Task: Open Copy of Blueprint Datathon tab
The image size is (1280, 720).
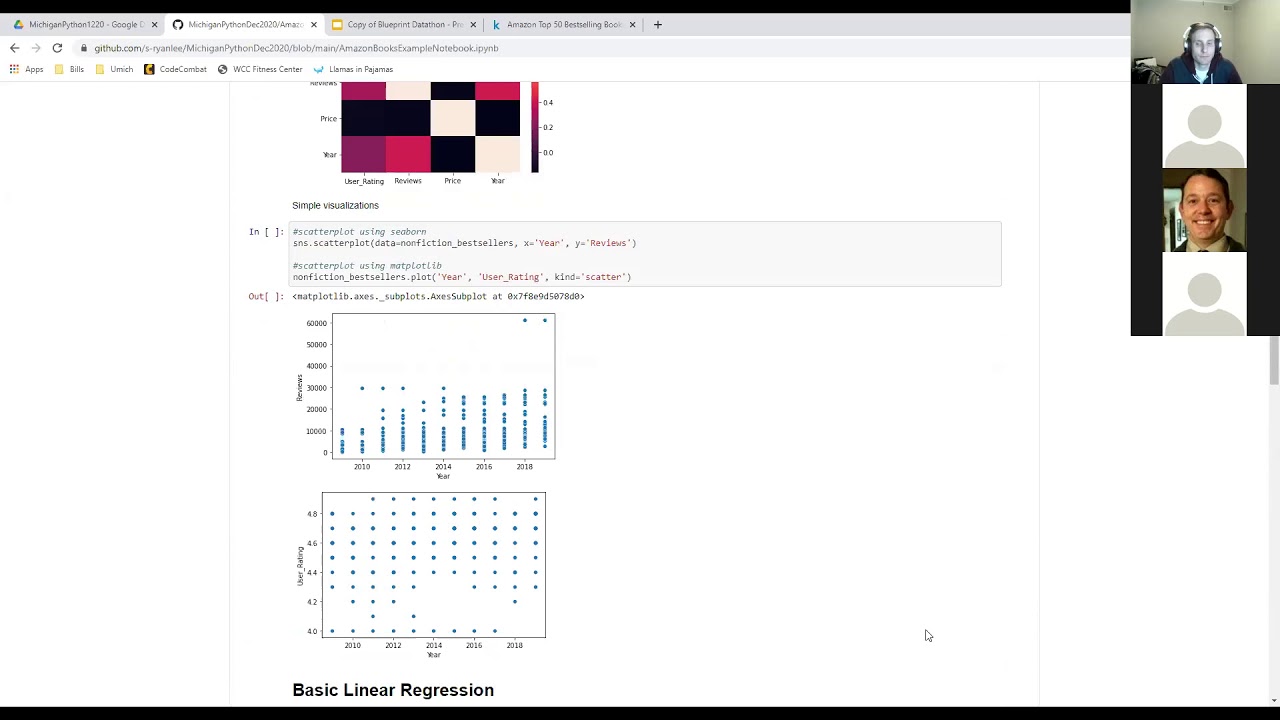Action: coord(404,24)
